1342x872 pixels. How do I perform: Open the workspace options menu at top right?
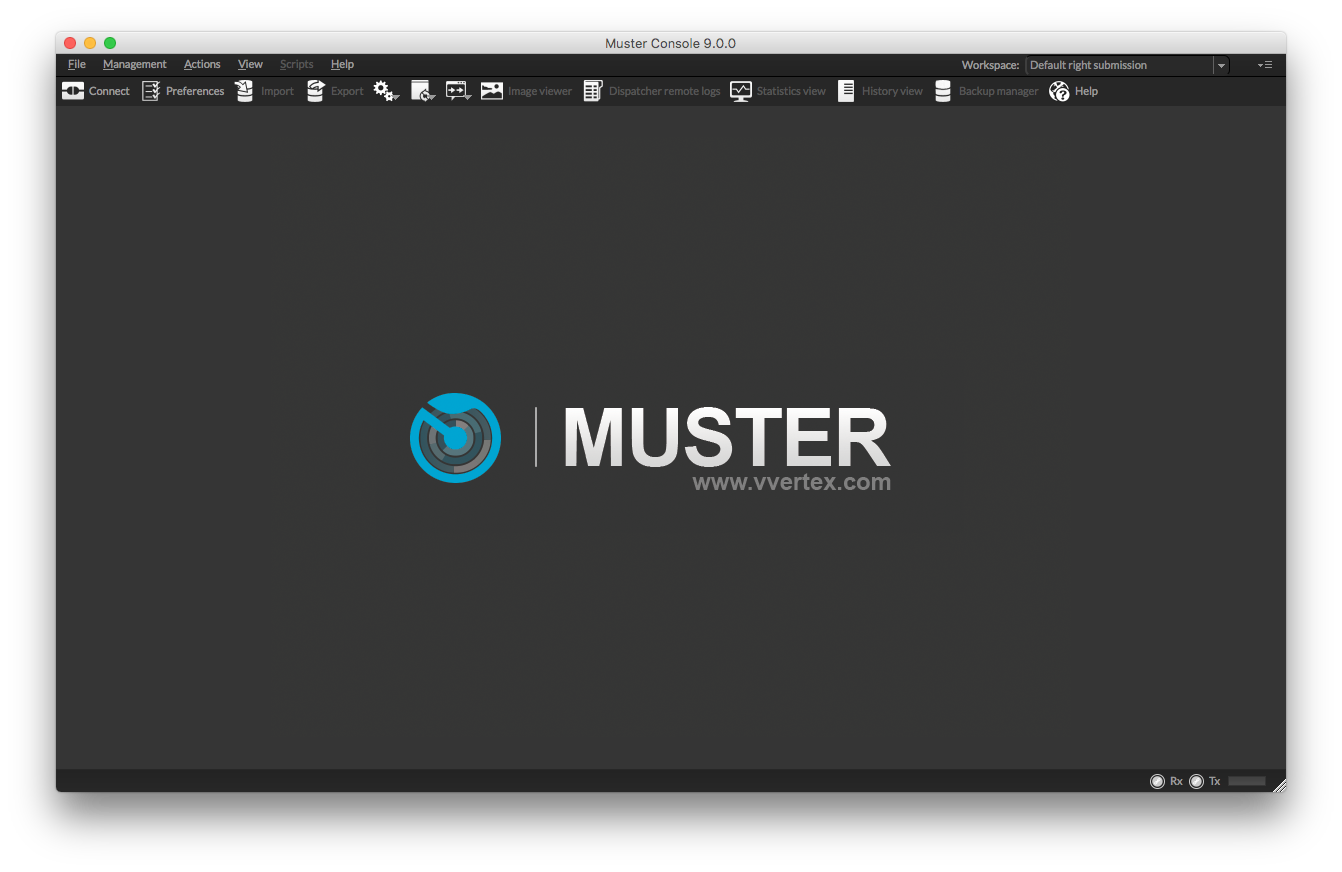(1265, 65)
